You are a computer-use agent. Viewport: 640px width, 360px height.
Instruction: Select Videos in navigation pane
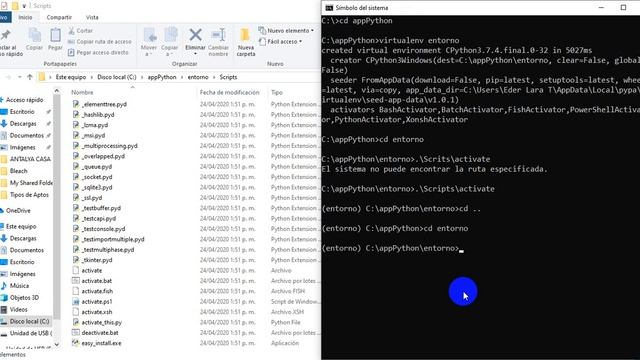[x=18, y=309]
